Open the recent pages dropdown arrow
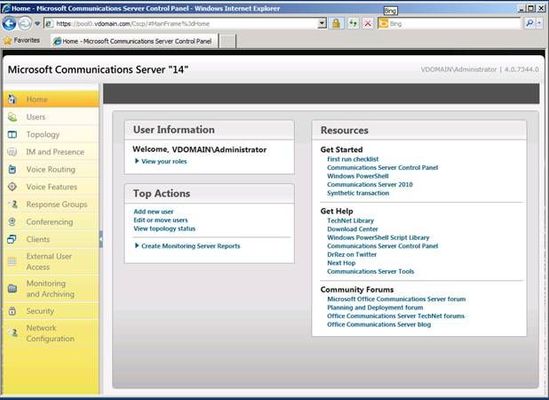This screenshot has width=549, height=400. [x=37, y=24]
